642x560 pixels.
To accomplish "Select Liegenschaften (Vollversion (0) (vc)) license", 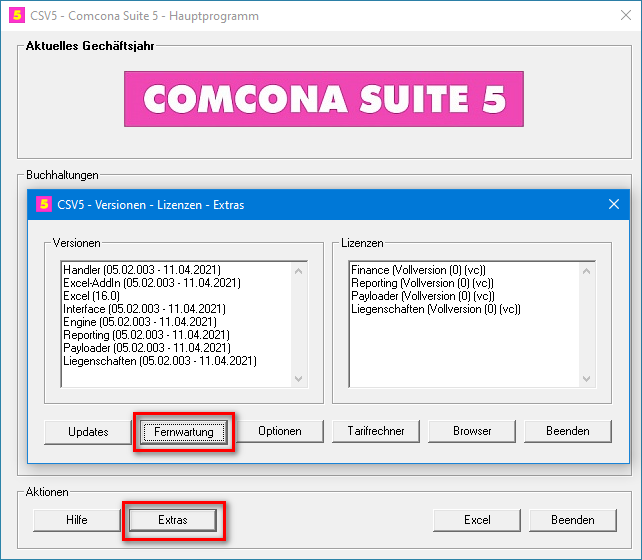I will pyautogui.click(x=436, y=309).
